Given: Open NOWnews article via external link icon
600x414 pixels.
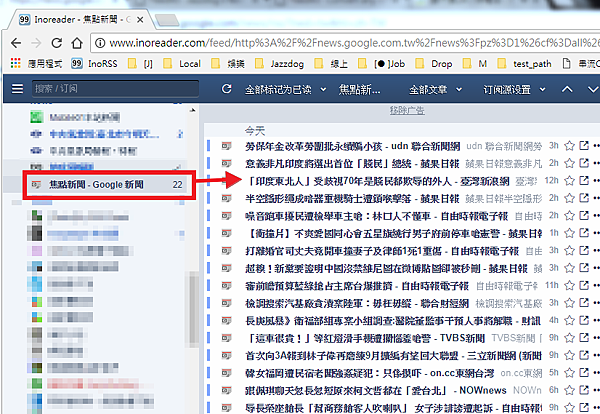Looking at the screenshot, I should point(584,390).
